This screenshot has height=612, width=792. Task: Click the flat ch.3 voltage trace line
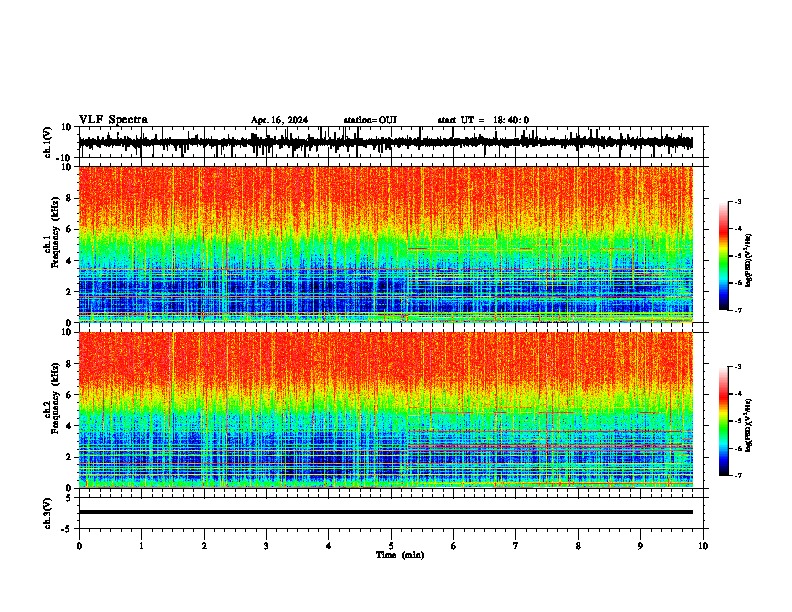click(385, 512)
